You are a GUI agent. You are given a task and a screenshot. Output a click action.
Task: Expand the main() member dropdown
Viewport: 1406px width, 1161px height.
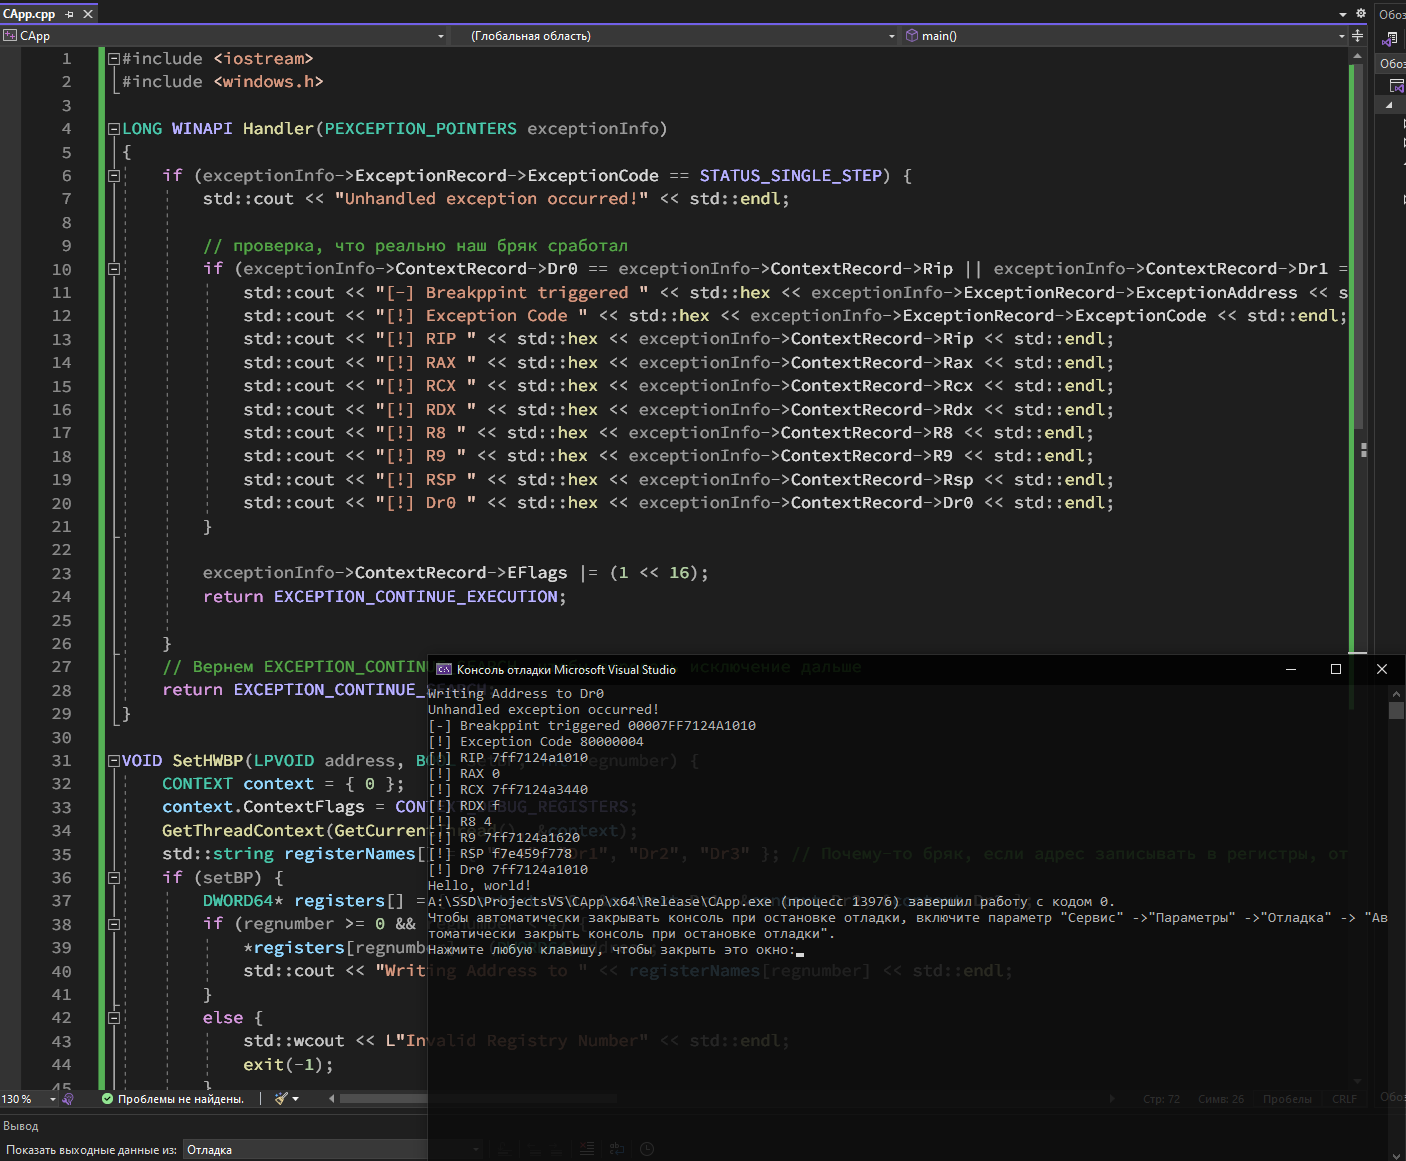(1125, 36)
